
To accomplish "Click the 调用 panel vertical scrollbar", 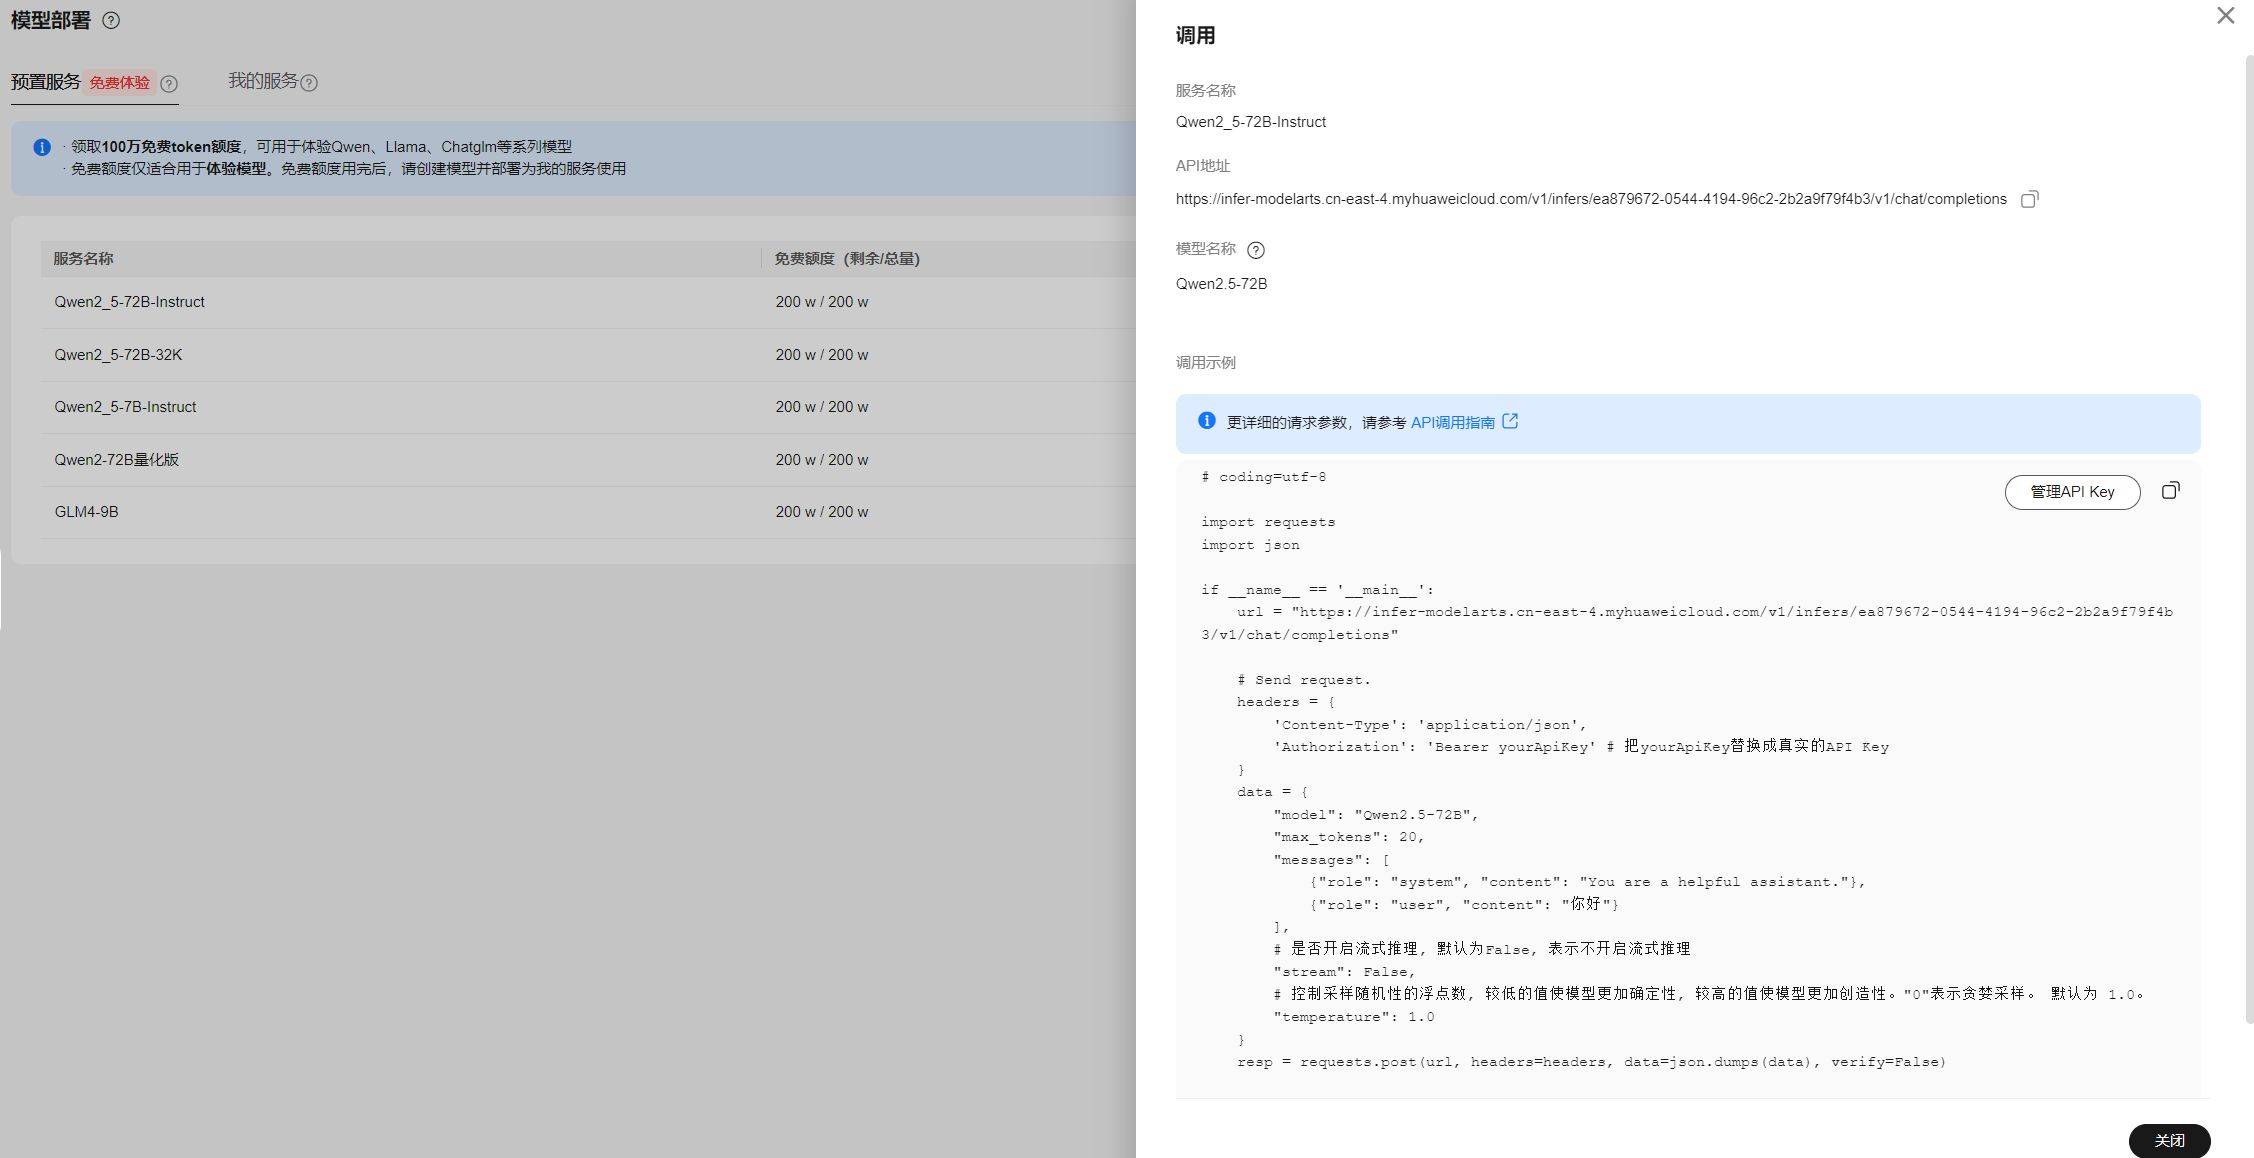I will [2249, 540].
